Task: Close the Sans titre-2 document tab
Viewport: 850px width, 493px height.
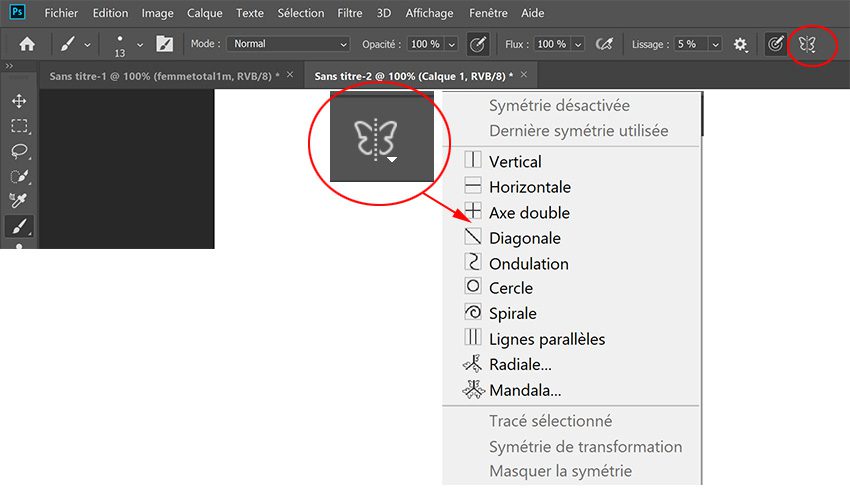Action: tap(524, 75)
